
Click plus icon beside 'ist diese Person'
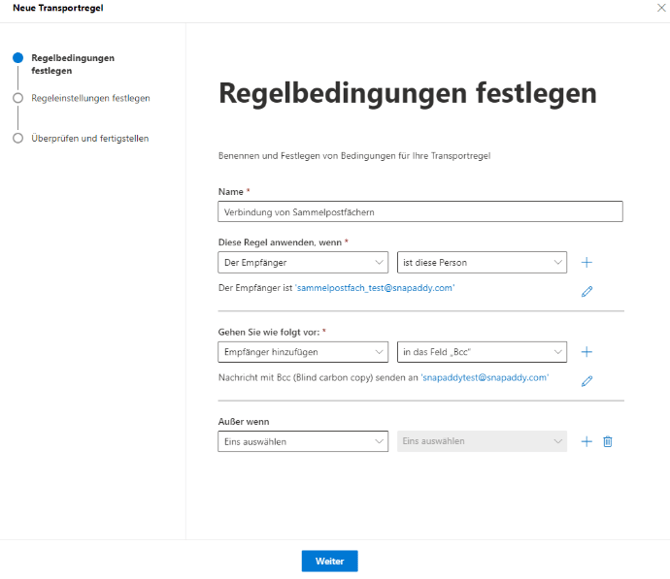point(587,263)
